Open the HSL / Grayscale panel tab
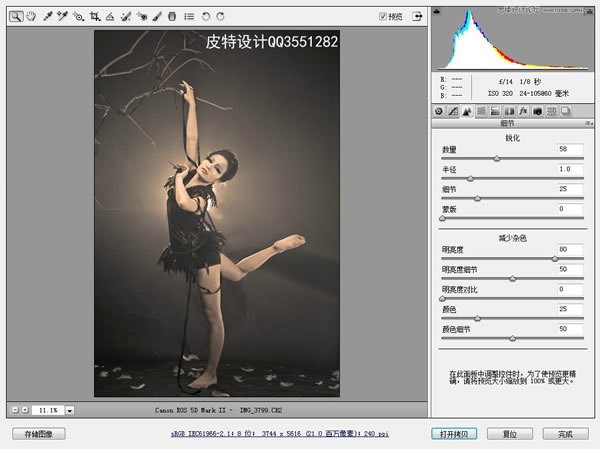Viewport: 600px width, 449px height. [481, 111]
